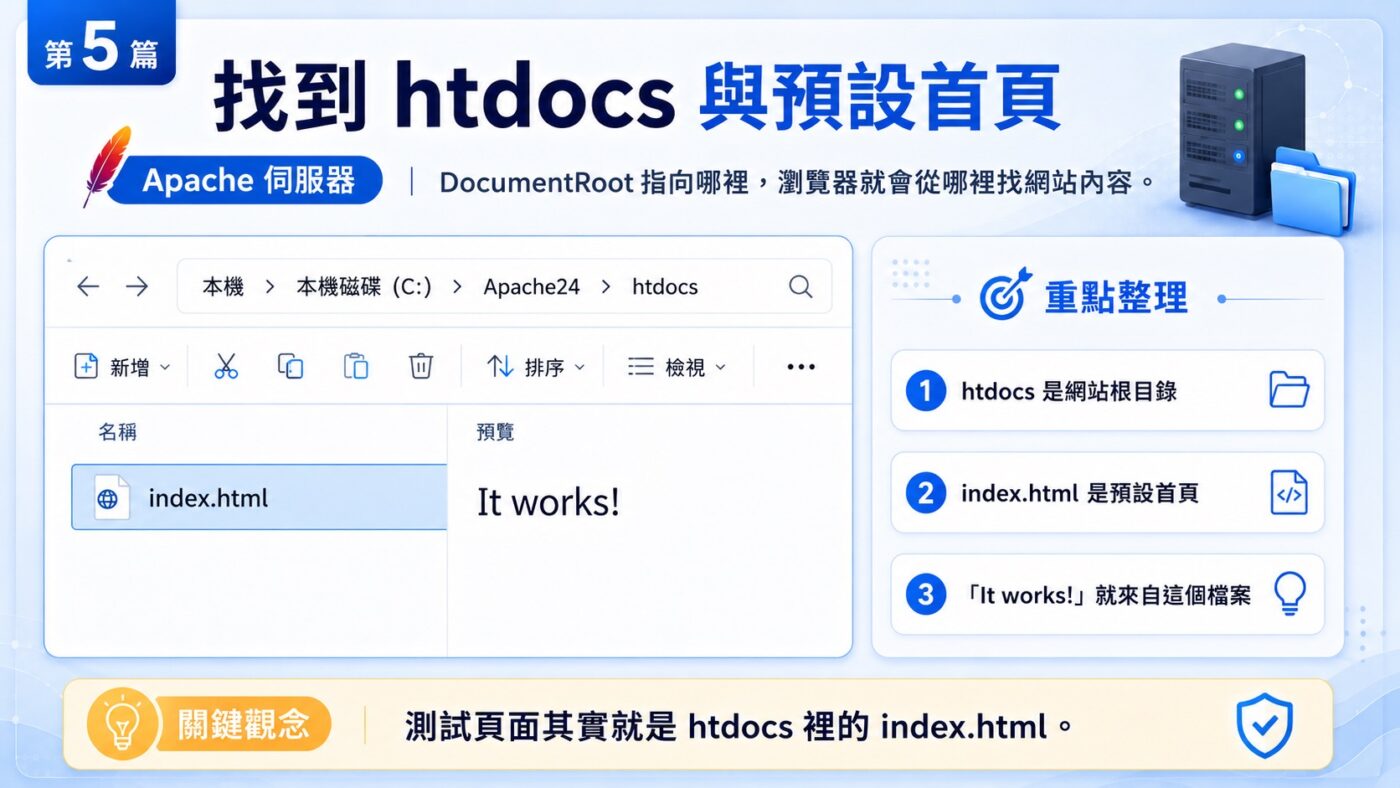Image resolution: width=1400 pixels, height=788 pixels.
Task: Open the 檢視 view dropdown
Action: (x=677, y=367)
